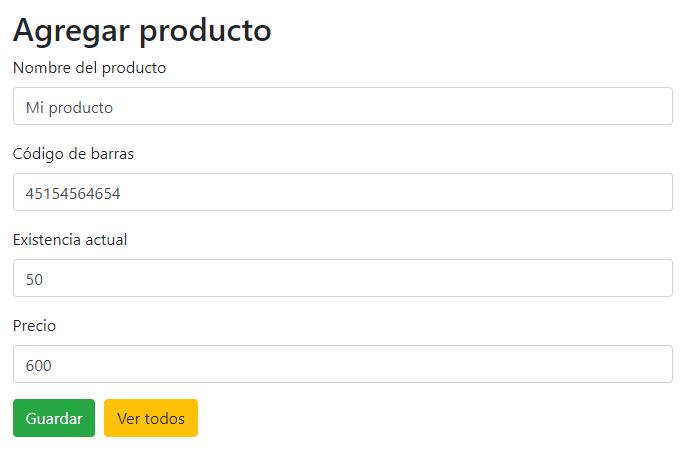Click the 'Código de barras' label text
Viewport: 684px width, 449px height.
point(73,154)
